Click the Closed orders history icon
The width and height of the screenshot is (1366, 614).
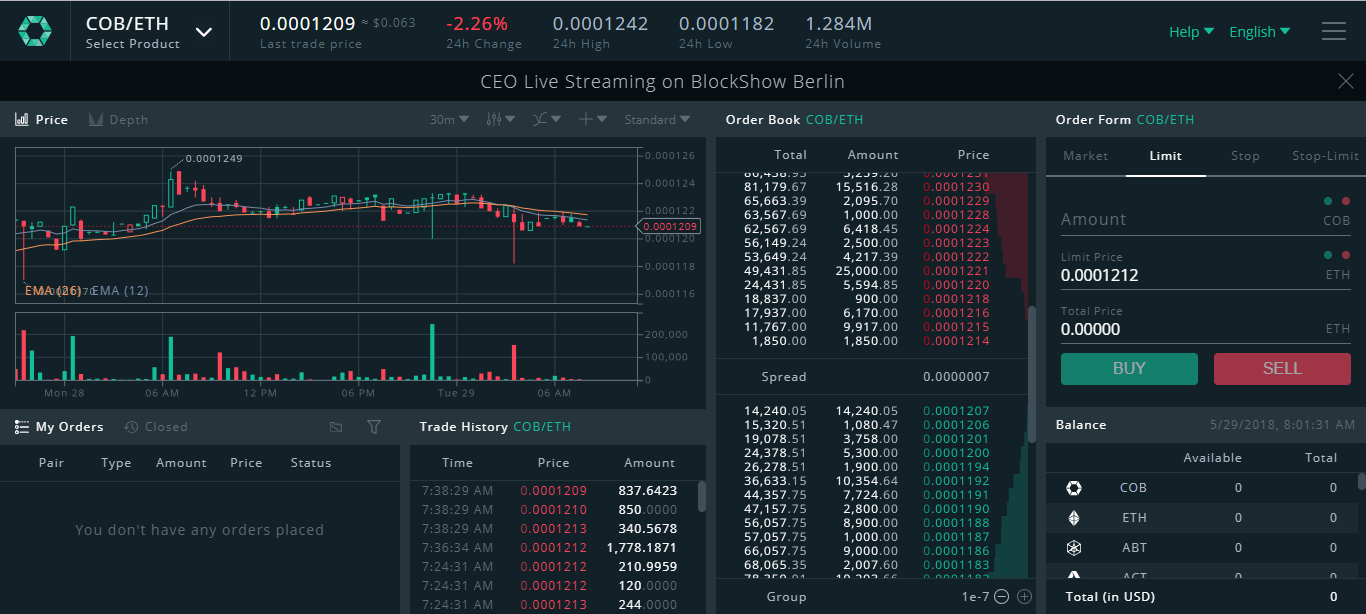coord(131,427)
